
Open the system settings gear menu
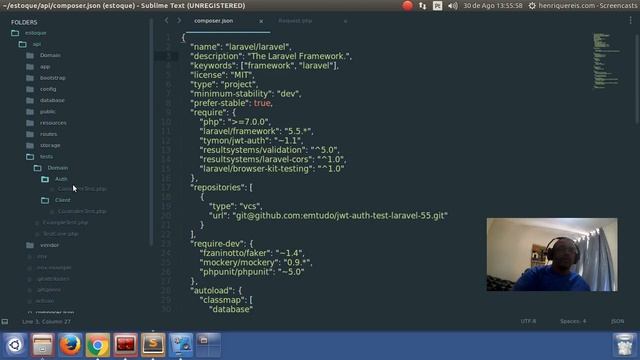(532, 6)
